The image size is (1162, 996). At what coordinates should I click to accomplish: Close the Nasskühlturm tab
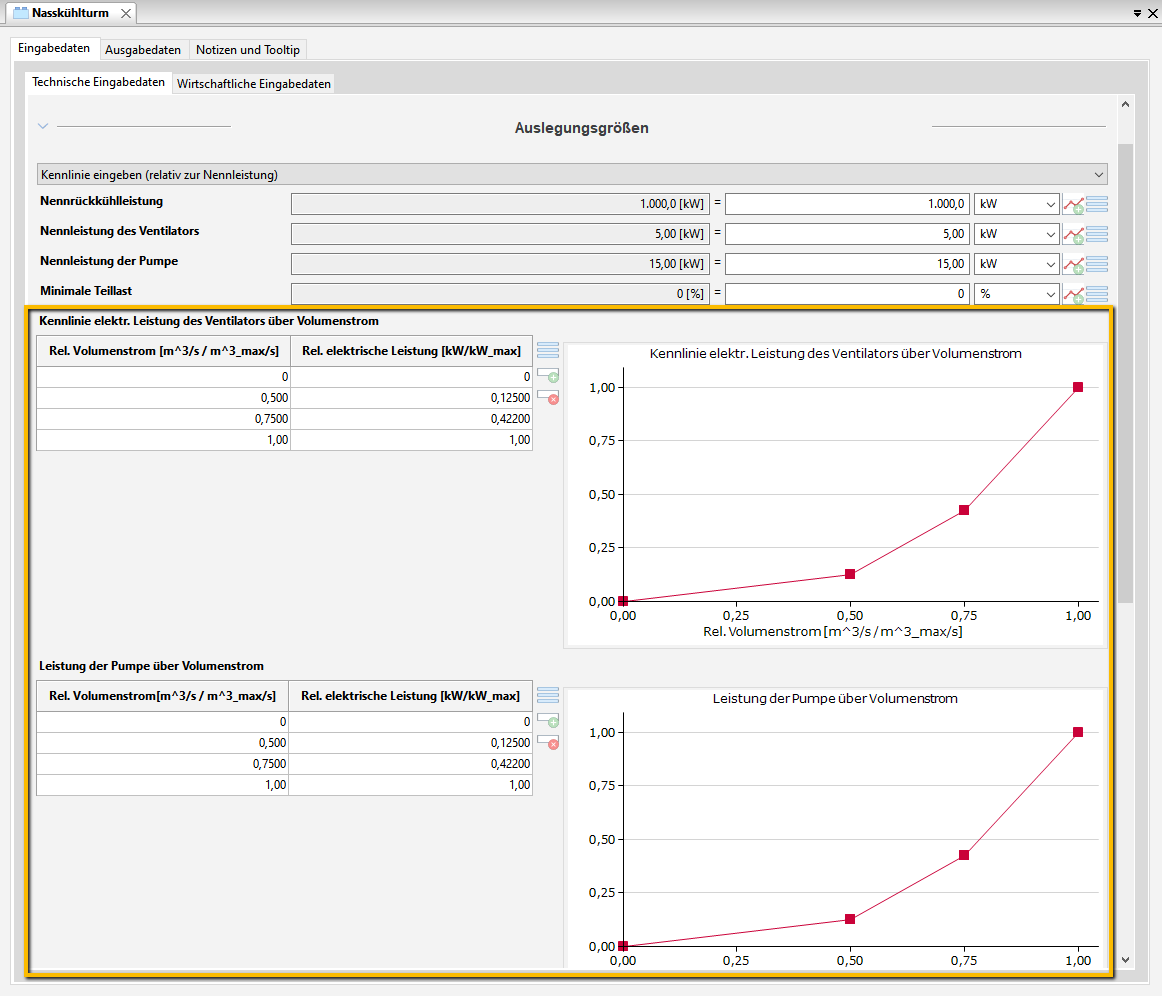click(x=125, y=13)
